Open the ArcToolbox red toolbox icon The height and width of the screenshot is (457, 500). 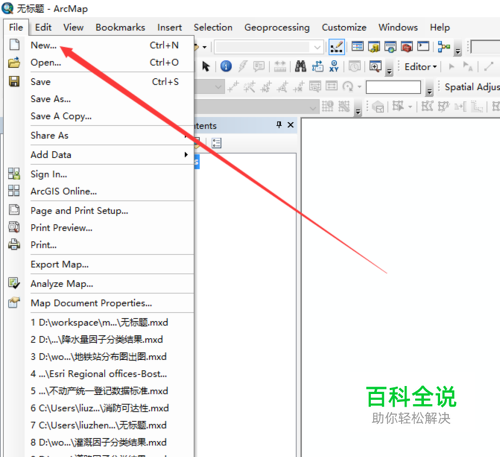point(407,47)
